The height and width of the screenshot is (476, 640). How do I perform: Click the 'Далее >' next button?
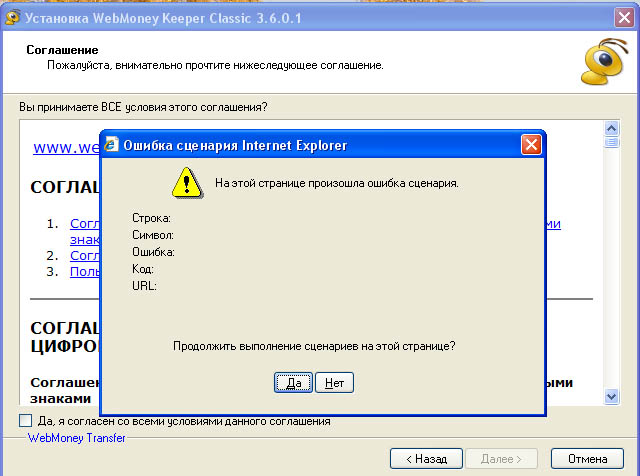[501, 459]
